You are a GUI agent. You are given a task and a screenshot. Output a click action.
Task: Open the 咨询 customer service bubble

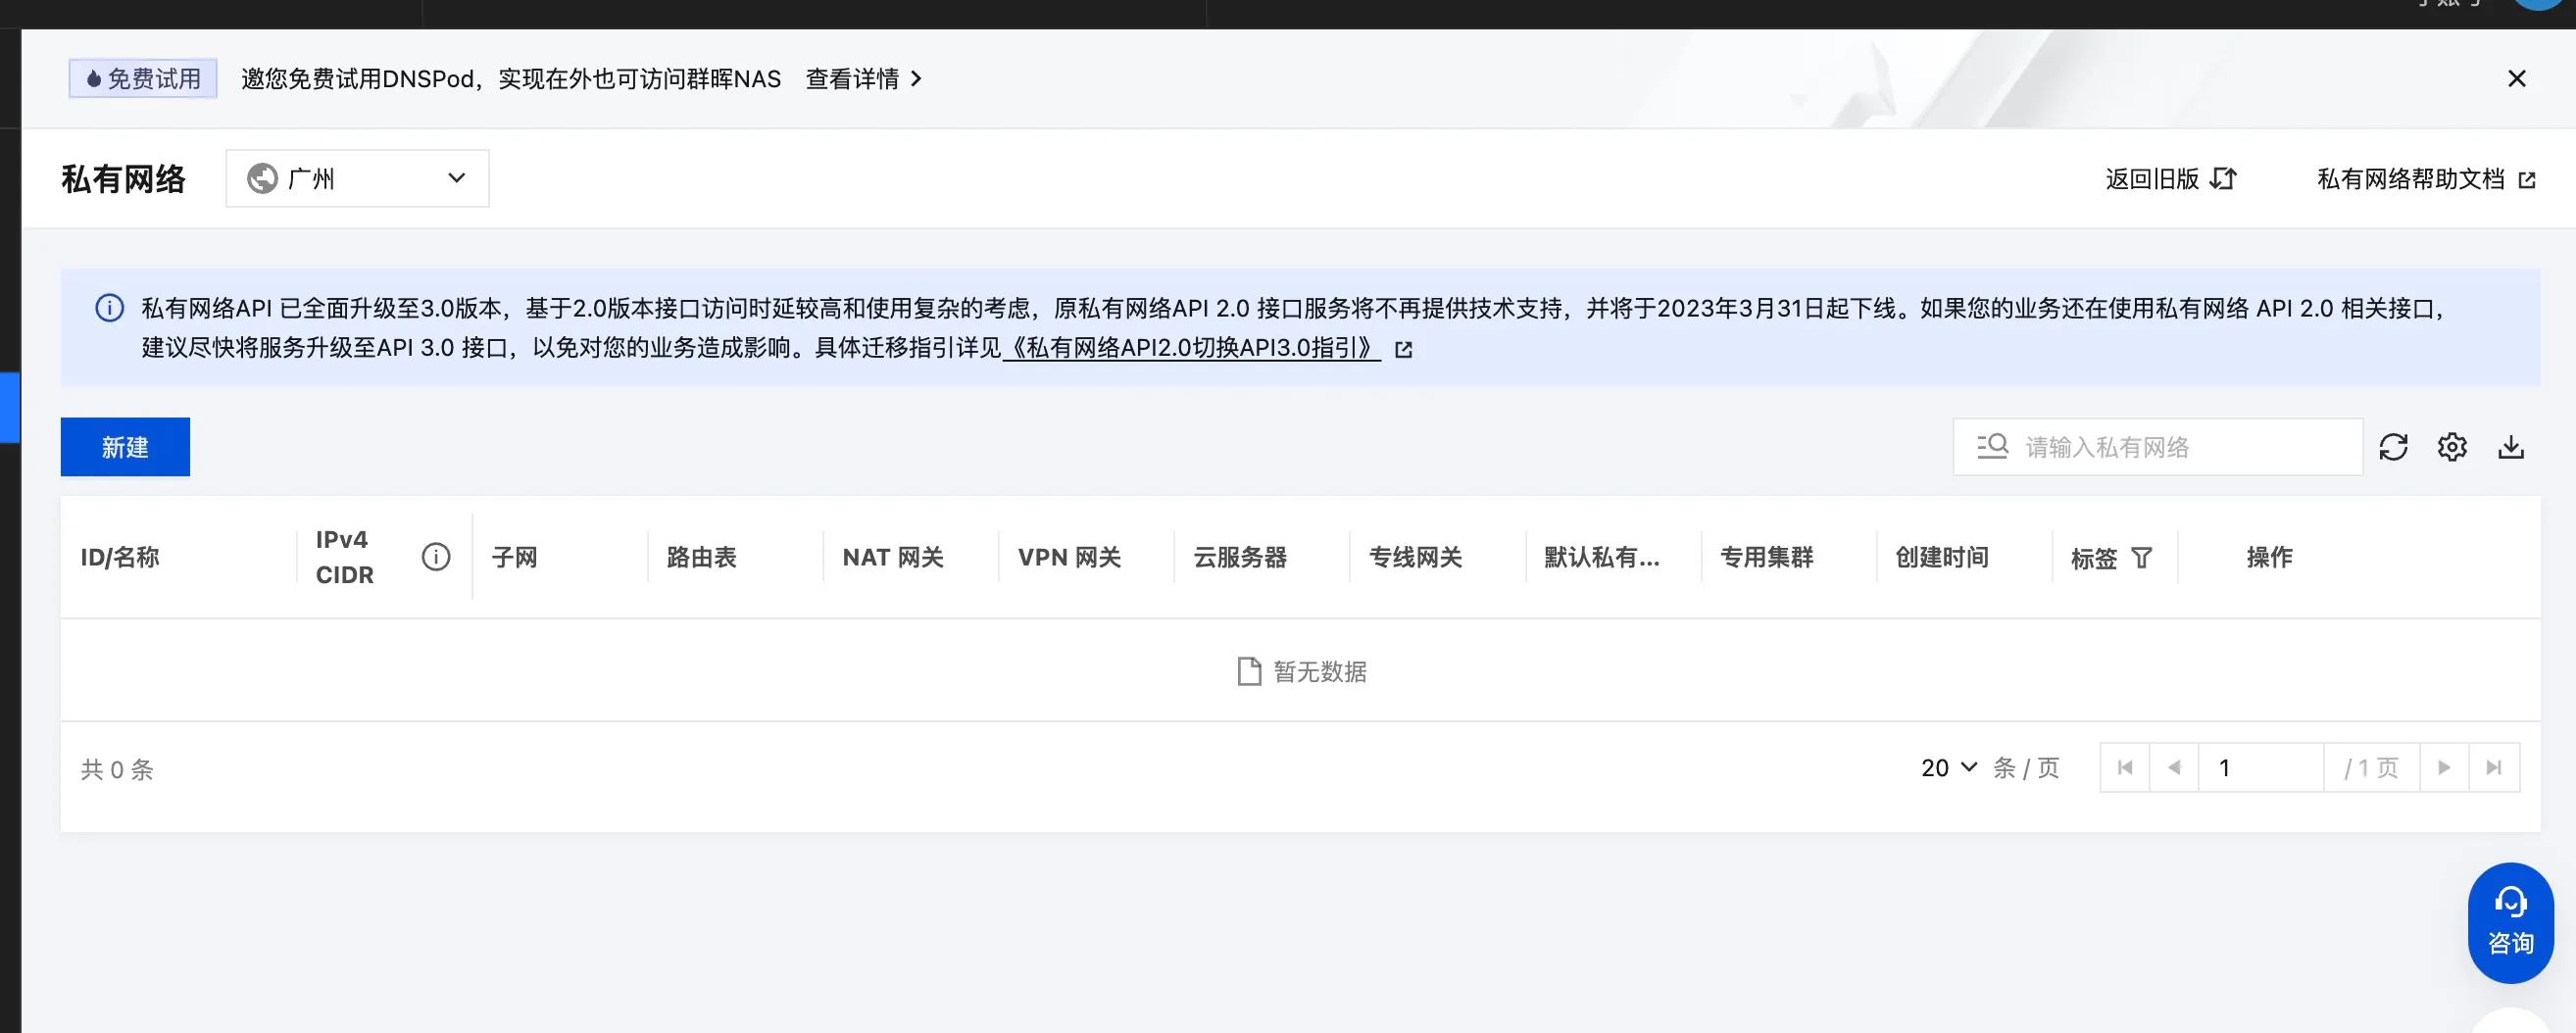pyautogui.click(x=2511, y=920)
